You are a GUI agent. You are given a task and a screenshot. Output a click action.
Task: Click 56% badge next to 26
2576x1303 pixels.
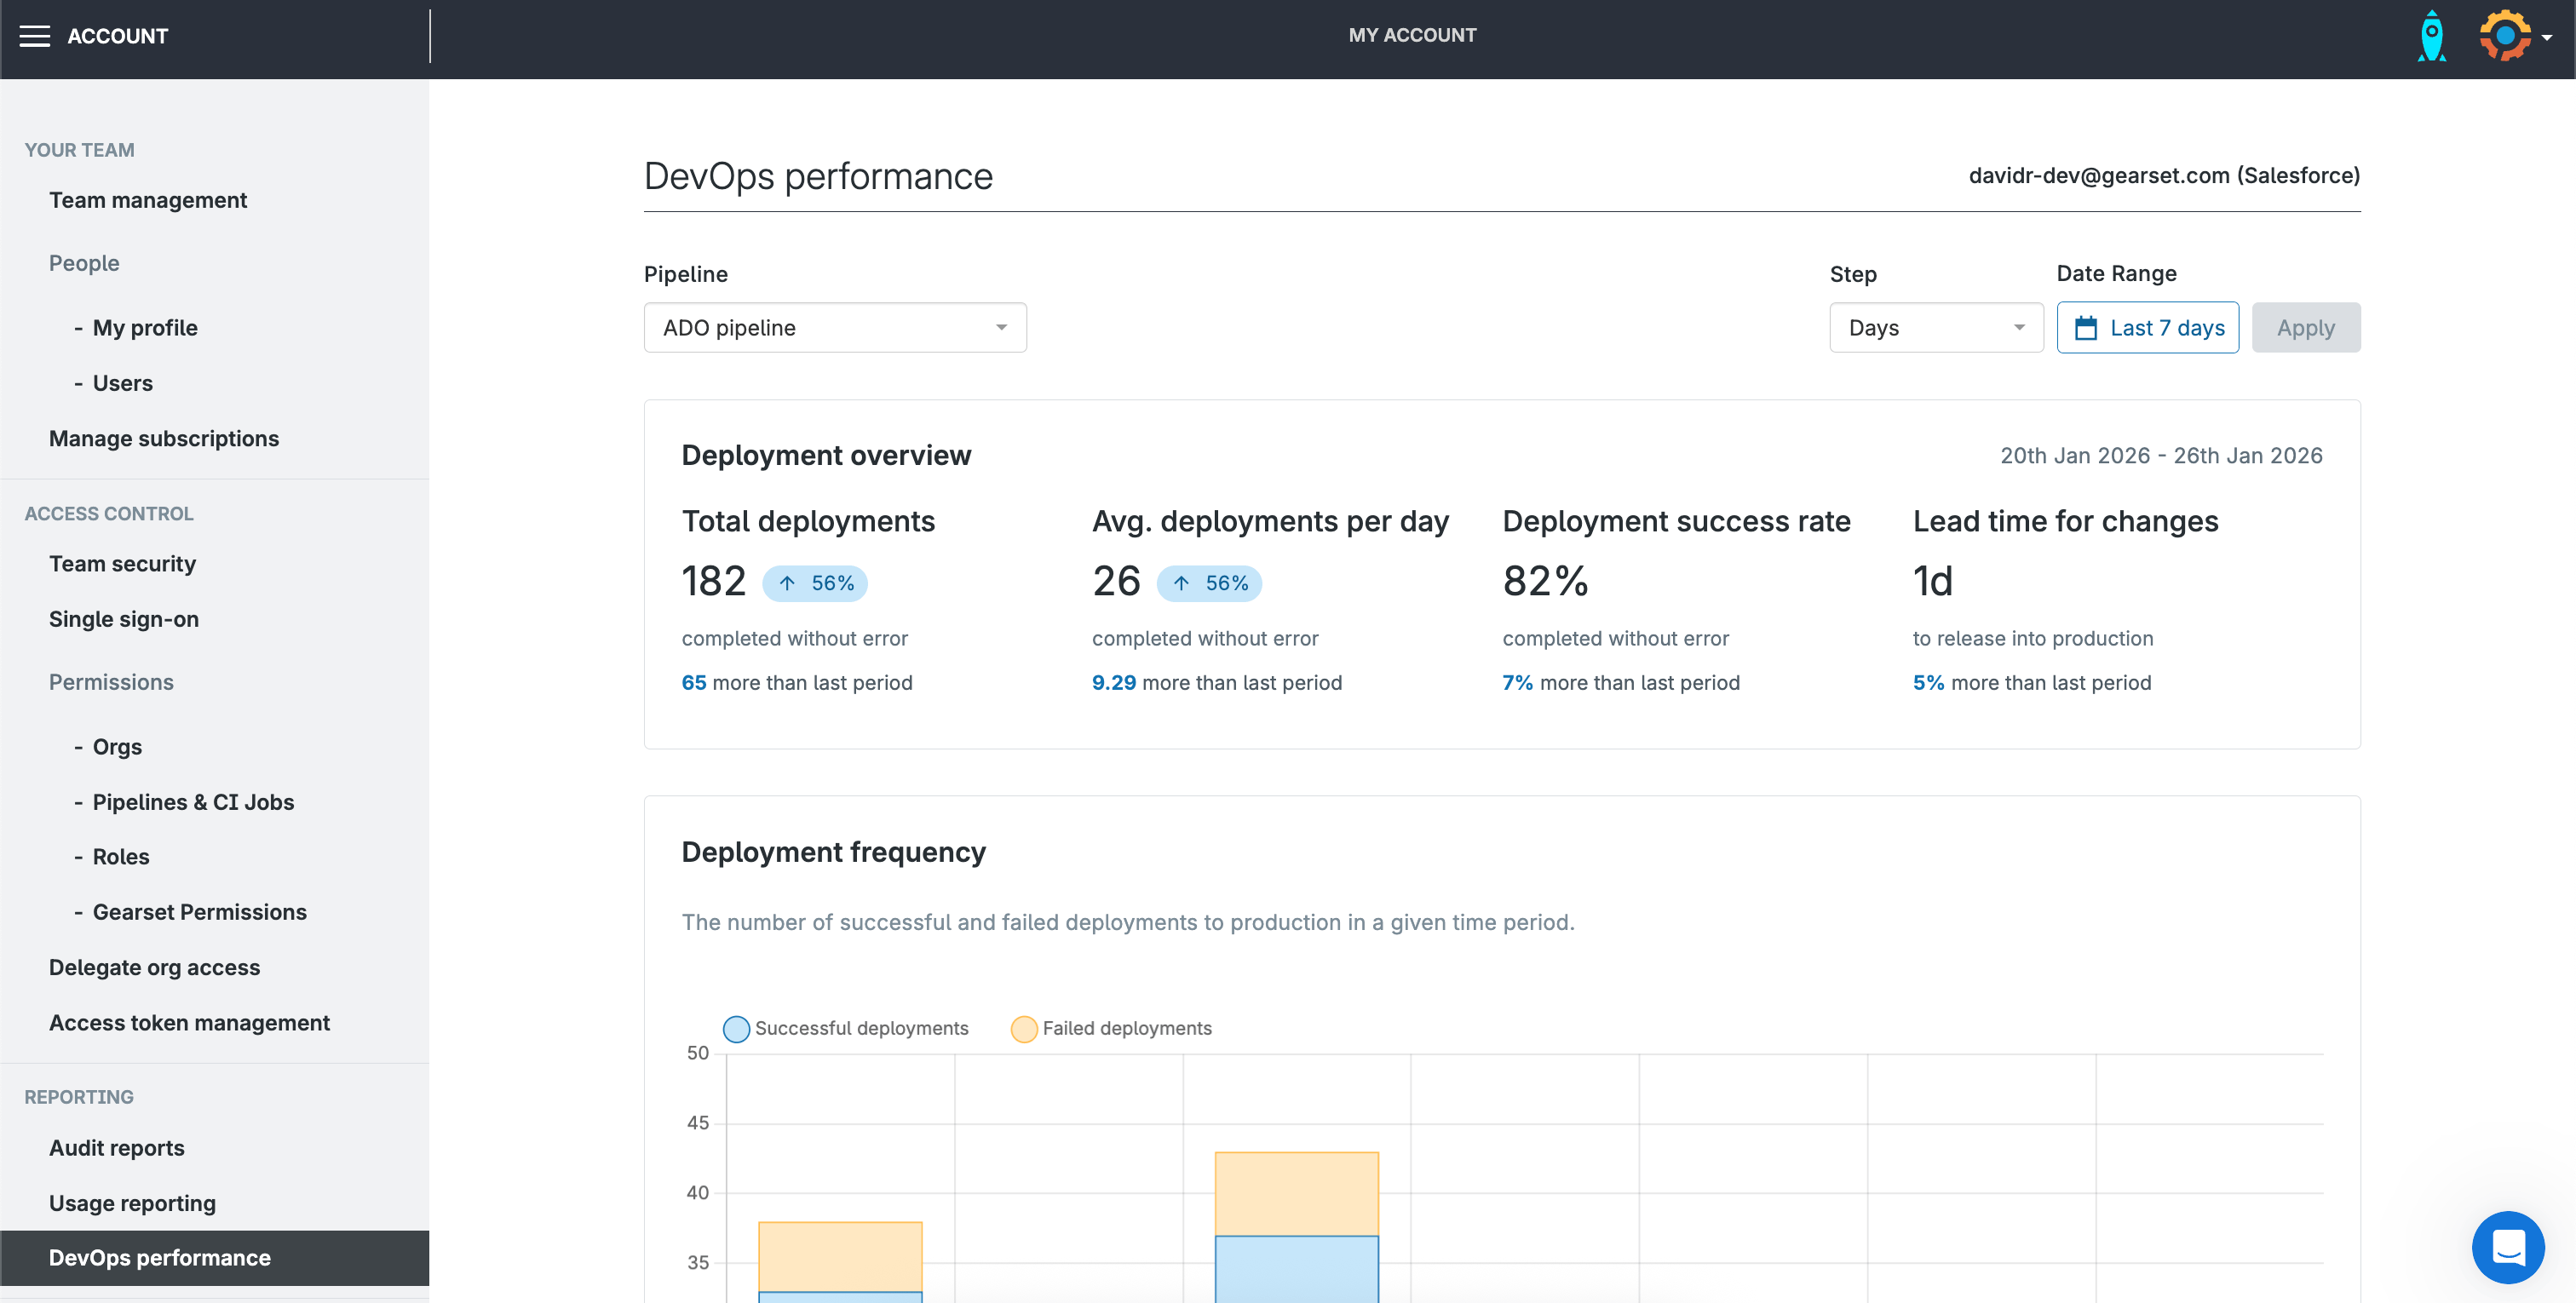(1209, 583)
